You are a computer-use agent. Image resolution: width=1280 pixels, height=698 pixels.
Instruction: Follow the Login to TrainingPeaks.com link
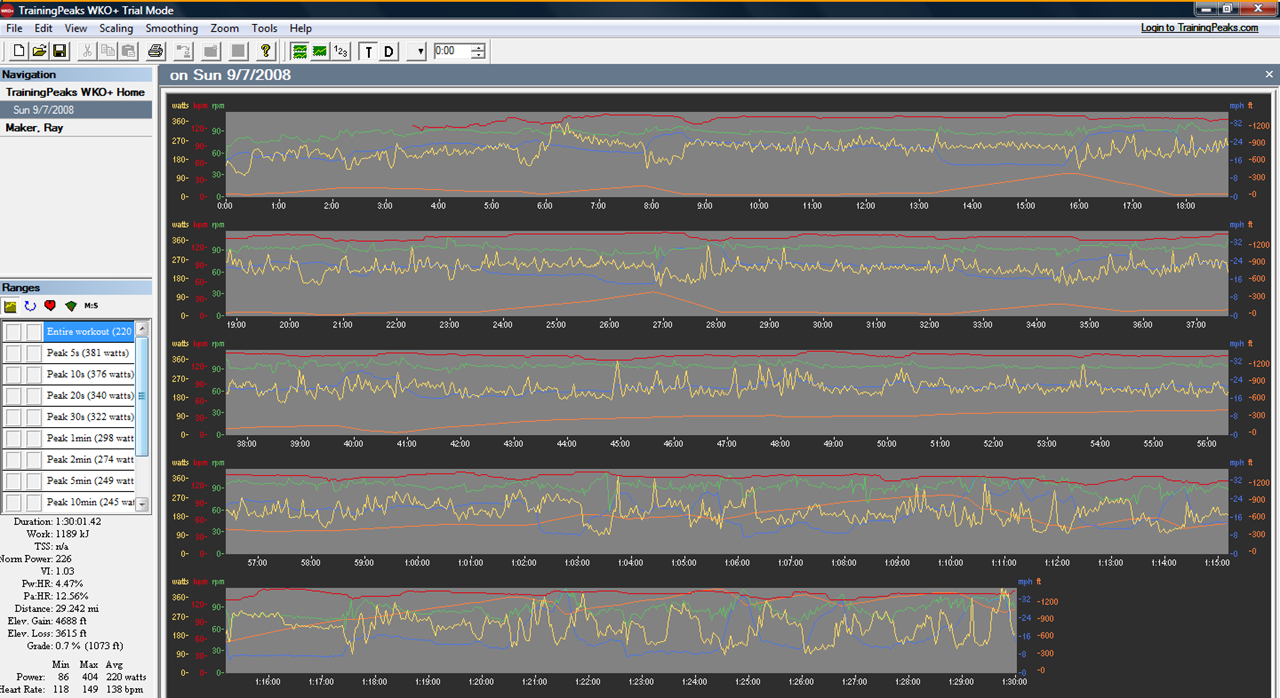coord(1200,28)
